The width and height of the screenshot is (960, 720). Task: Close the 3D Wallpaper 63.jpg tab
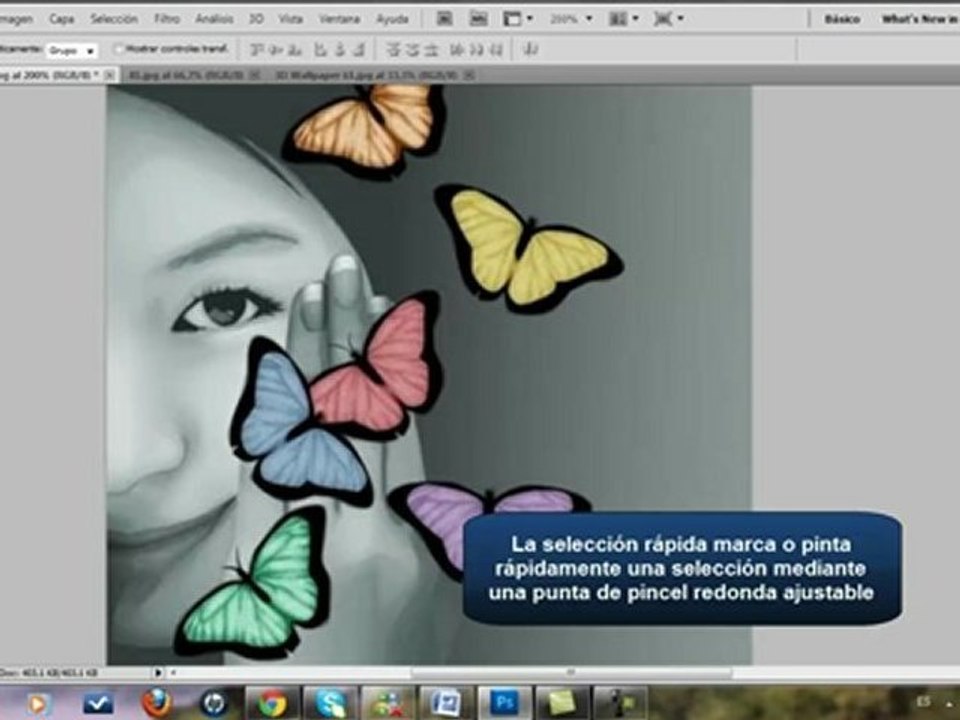(x=469, y=75)
